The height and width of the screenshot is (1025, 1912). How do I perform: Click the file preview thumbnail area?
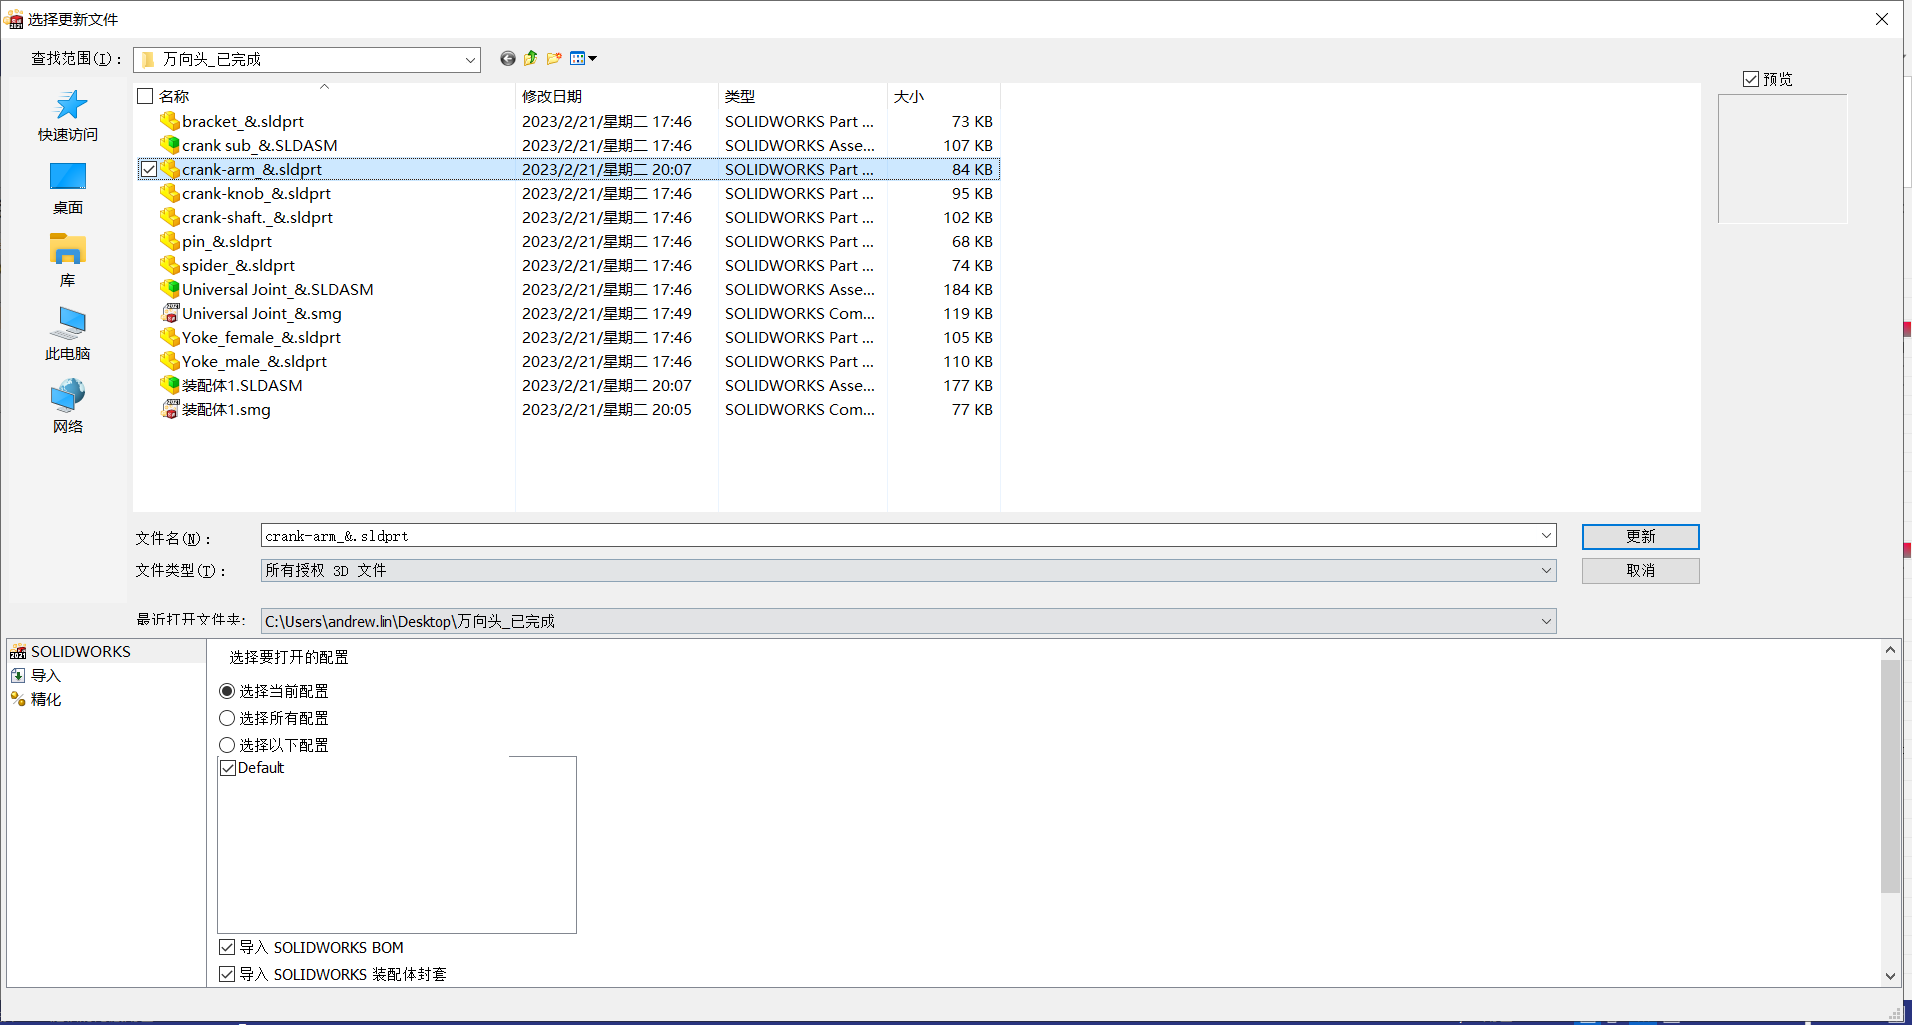1782,158
